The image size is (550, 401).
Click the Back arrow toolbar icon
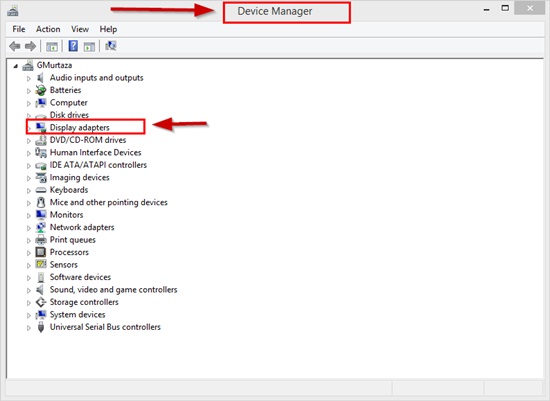(15, 46)
